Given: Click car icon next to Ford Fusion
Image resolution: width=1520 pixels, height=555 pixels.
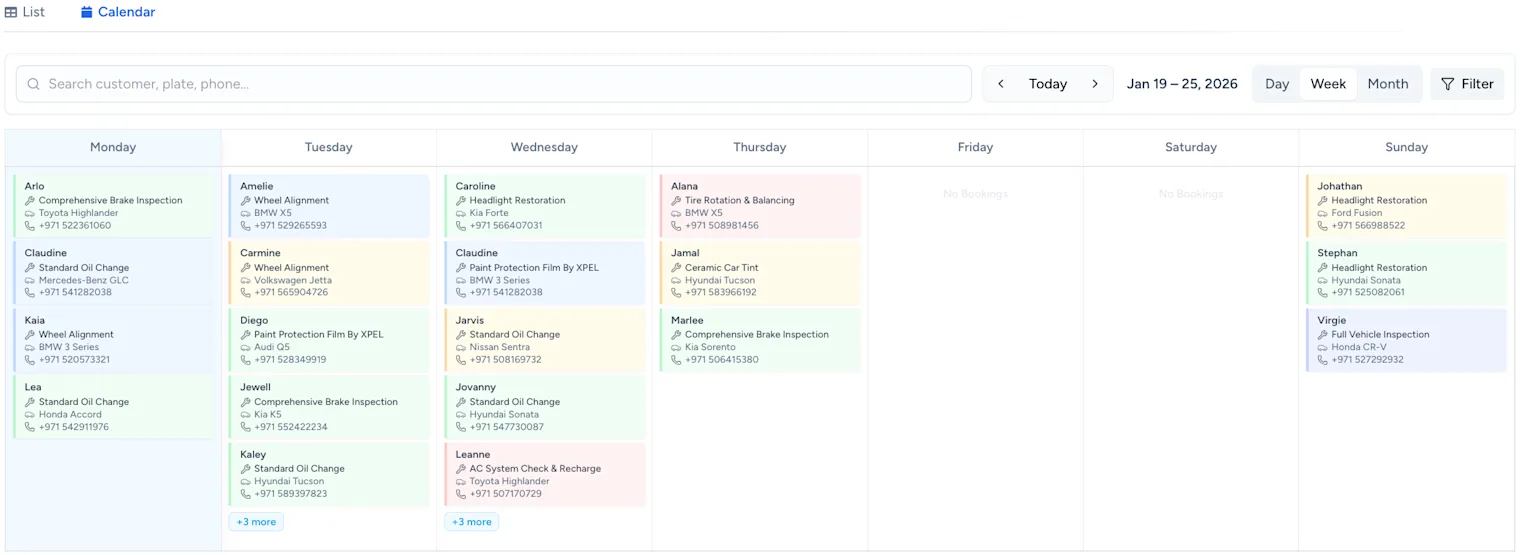Looking at the screenshot, I should [x=1323, y=214].
